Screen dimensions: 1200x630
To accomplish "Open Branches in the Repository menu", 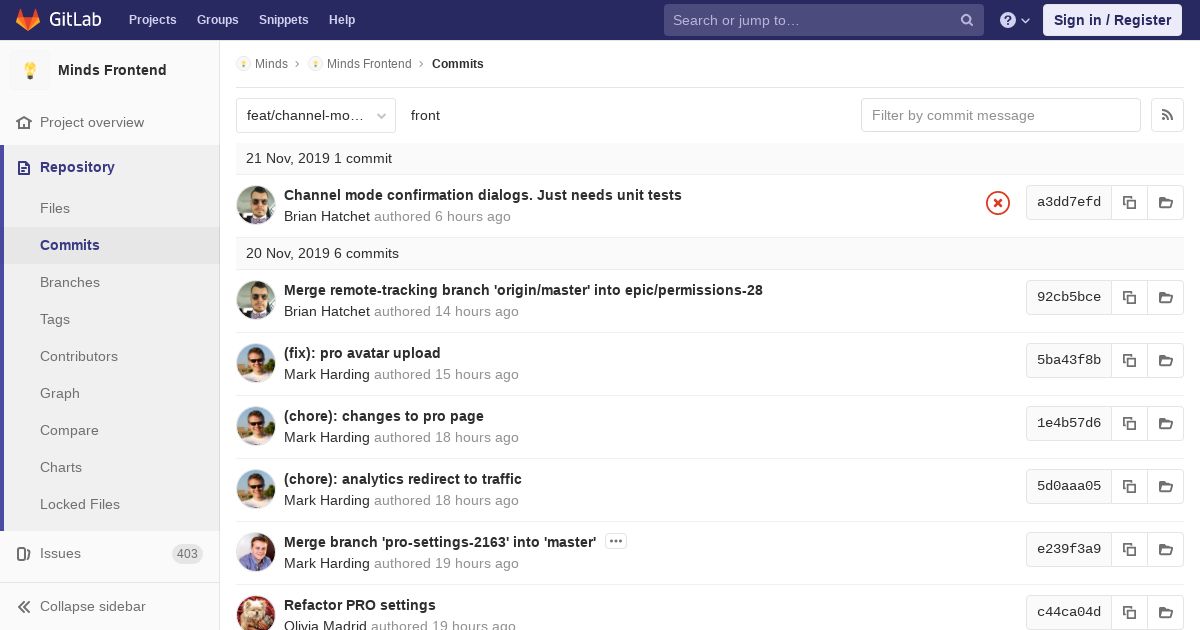I will click(x=70, y=282).
